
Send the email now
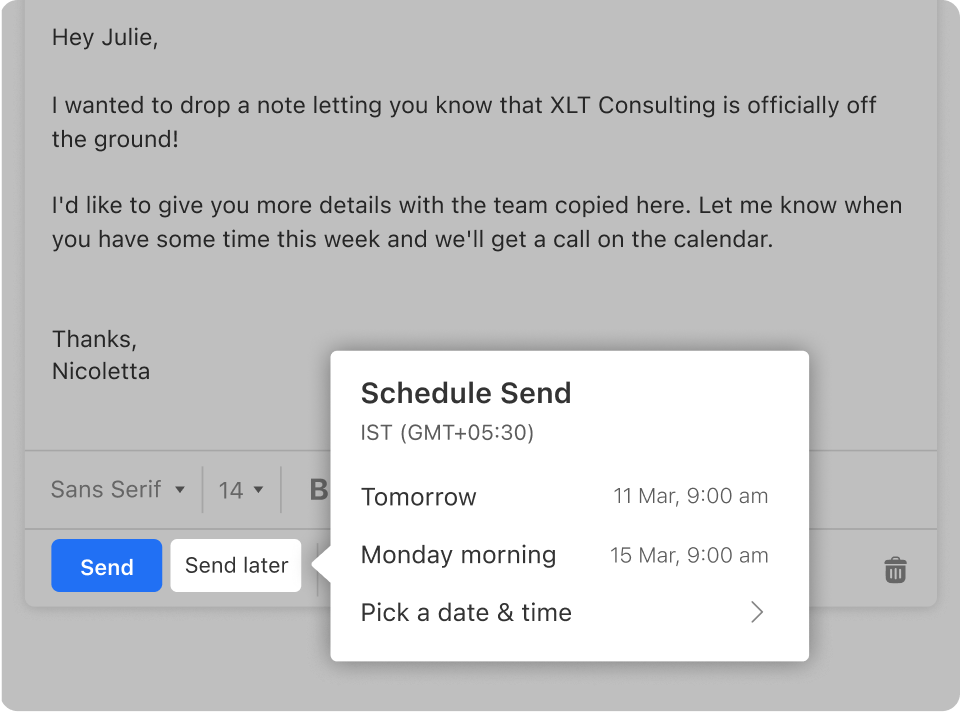(x=106, y=565)
